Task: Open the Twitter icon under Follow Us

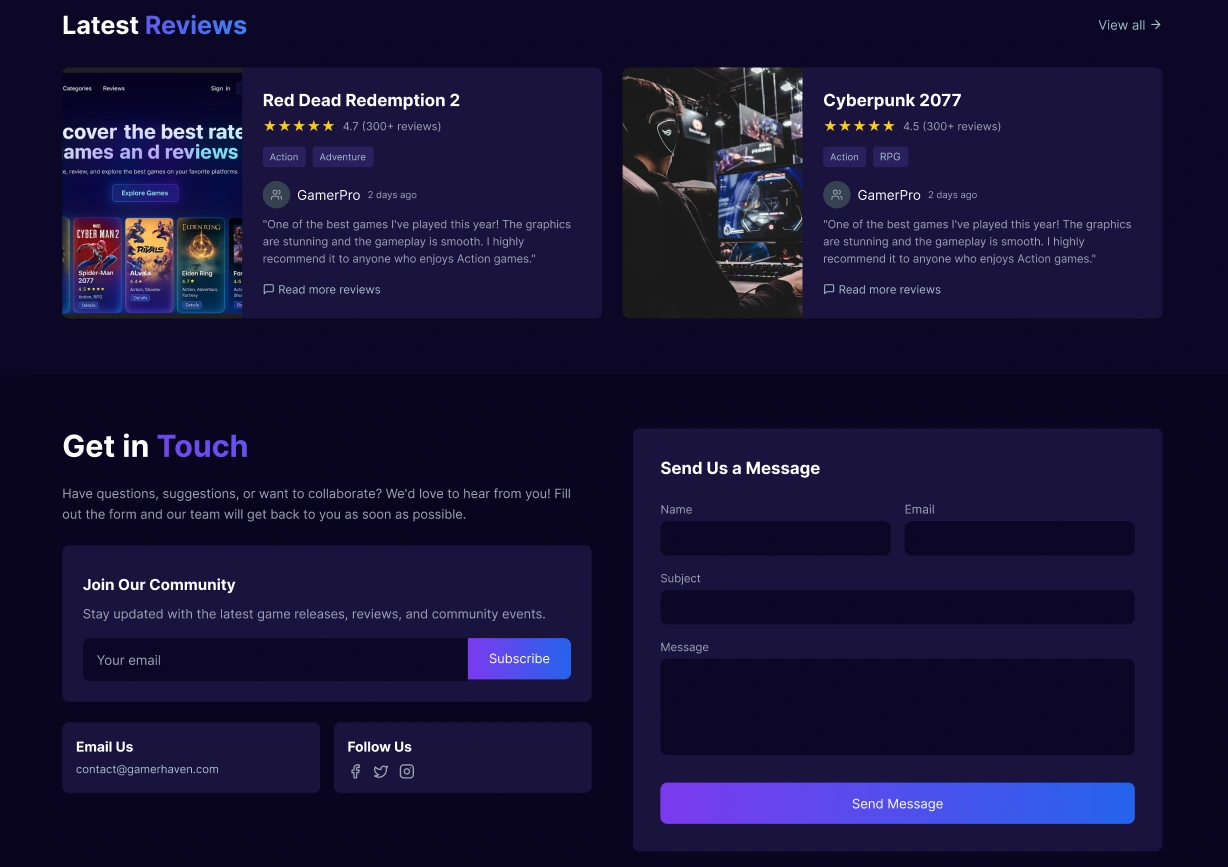Action: tap(381, 771)
